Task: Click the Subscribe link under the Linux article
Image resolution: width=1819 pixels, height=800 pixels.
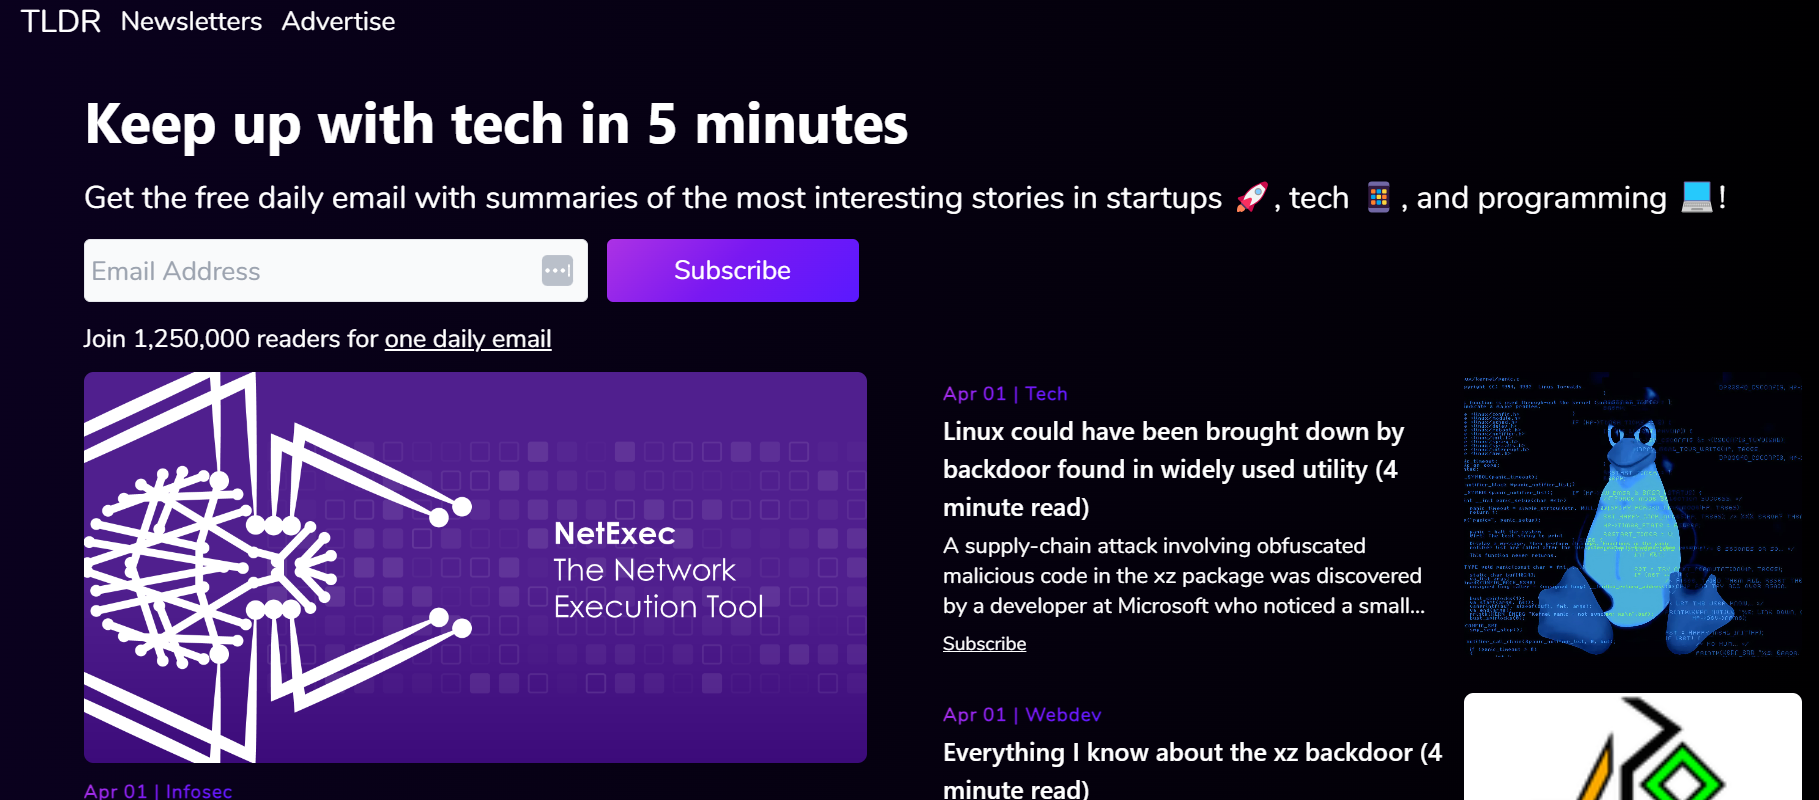Action: 984,644
